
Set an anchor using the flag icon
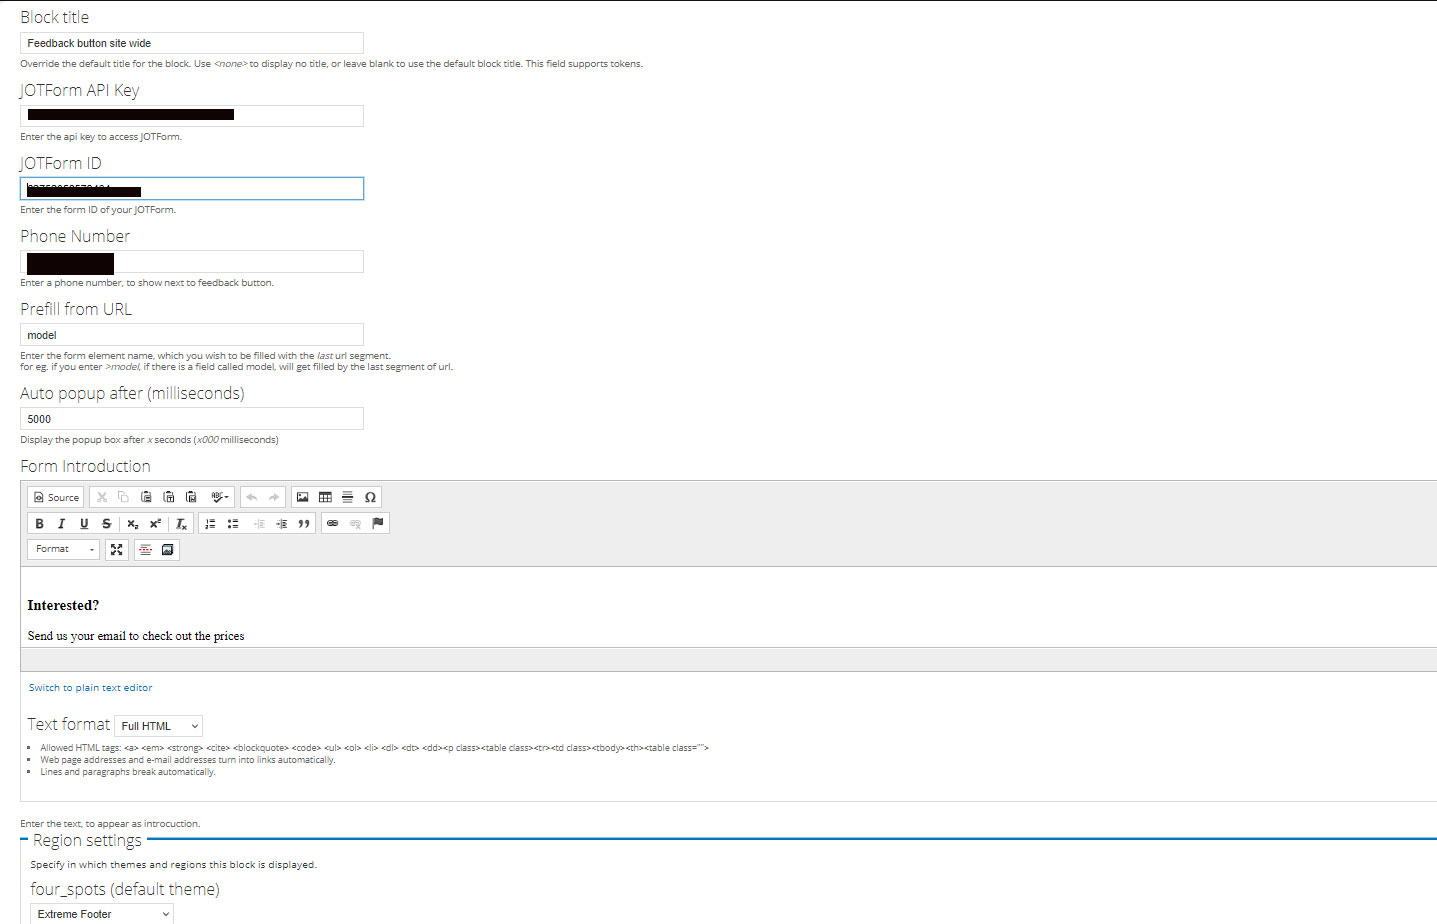[378, 523]
